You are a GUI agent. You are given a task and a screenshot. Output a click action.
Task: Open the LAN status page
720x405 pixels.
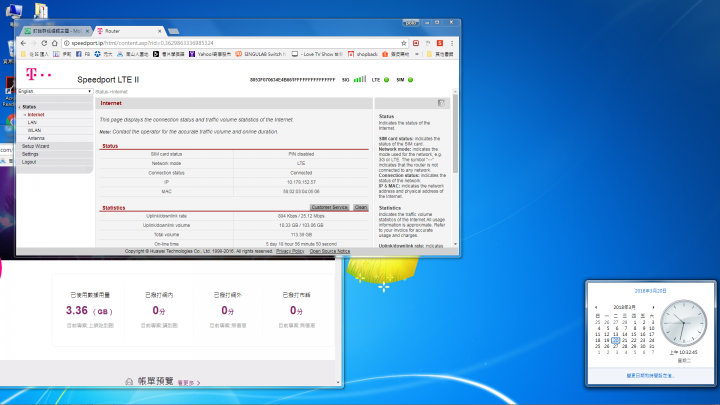coord(32,123)
